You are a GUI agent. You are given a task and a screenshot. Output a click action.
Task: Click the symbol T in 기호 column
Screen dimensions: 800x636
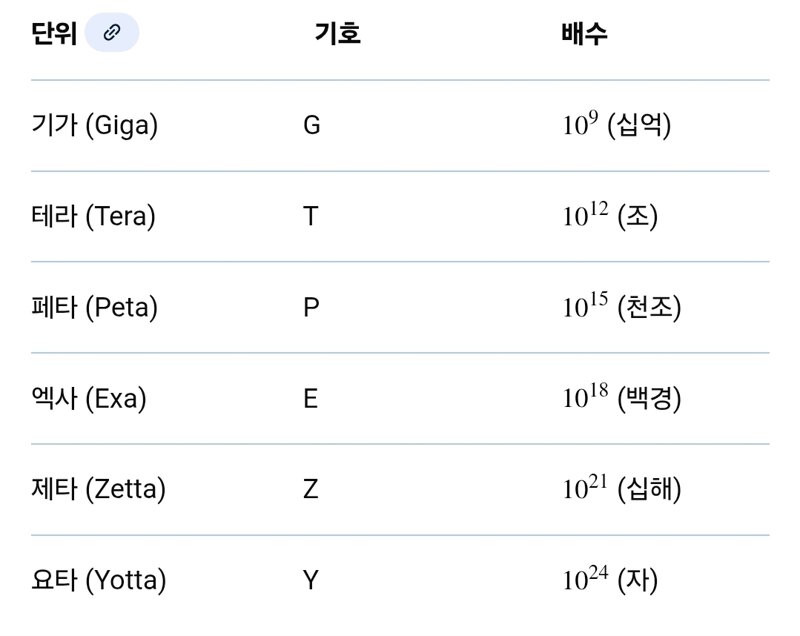pos(310,217)
